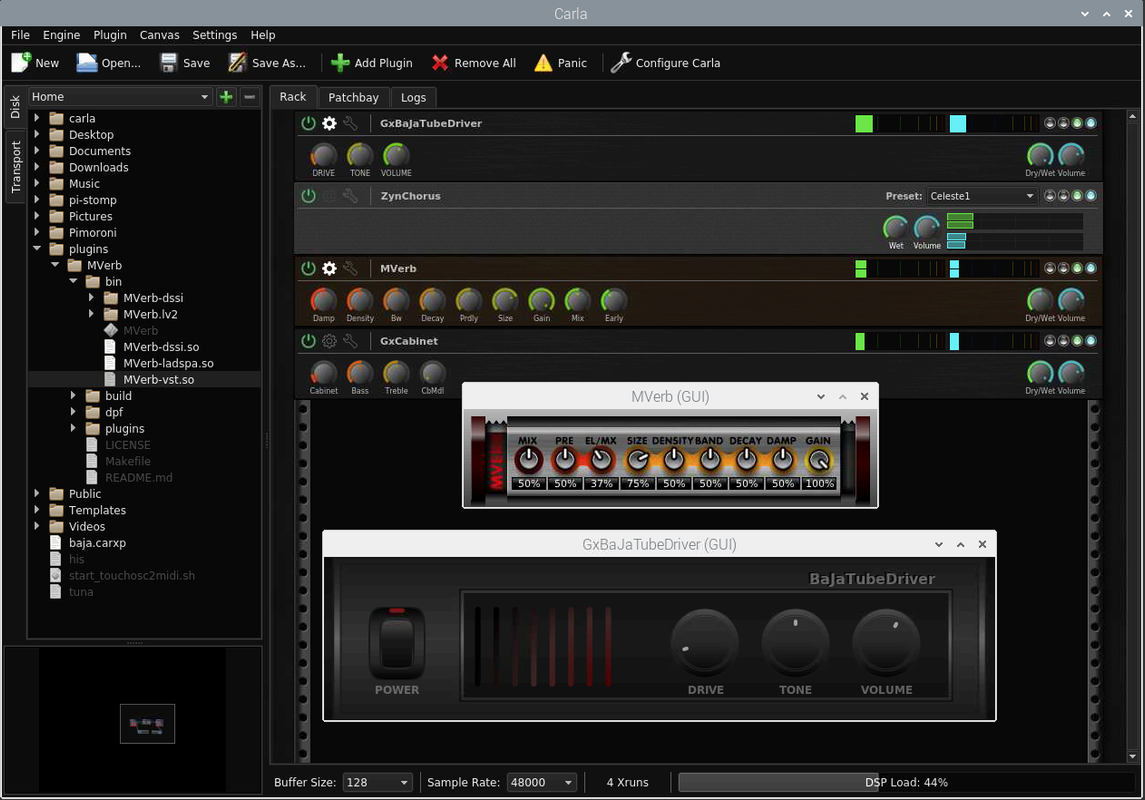Click the canvas mini-map thumbnail
This screenshot has height=800, width=1145.
(x=147, y=723)
